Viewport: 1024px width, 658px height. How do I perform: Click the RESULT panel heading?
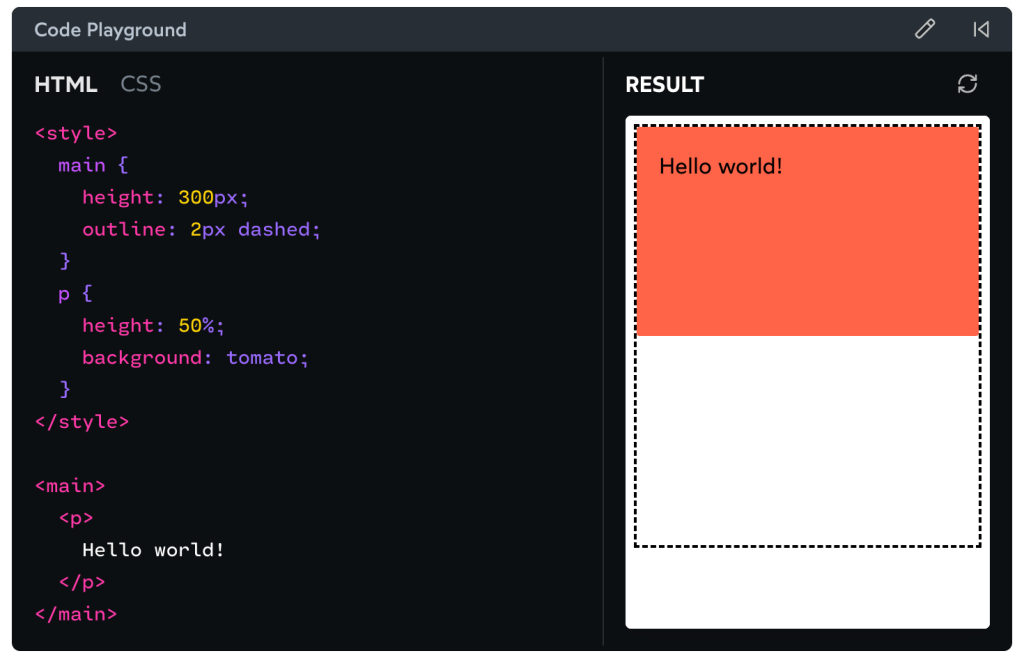[664, 85]
